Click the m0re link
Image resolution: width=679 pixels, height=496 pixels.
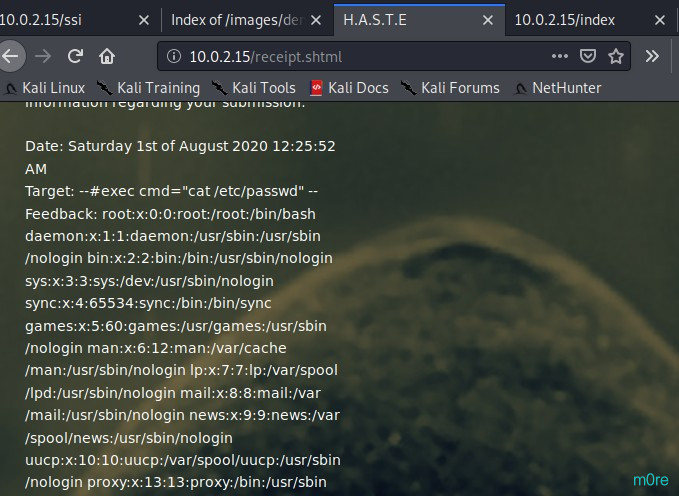point(650,480)
